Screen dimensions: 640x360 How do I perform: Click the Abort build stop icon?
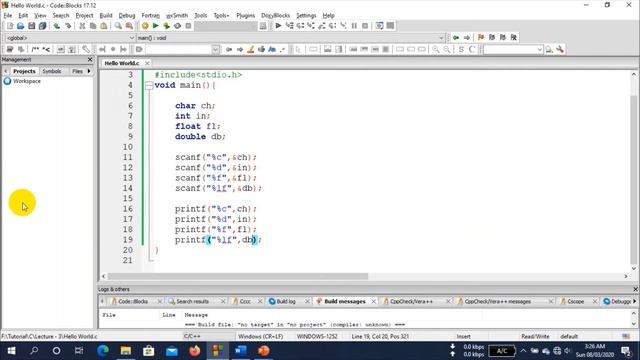[188, 26]
